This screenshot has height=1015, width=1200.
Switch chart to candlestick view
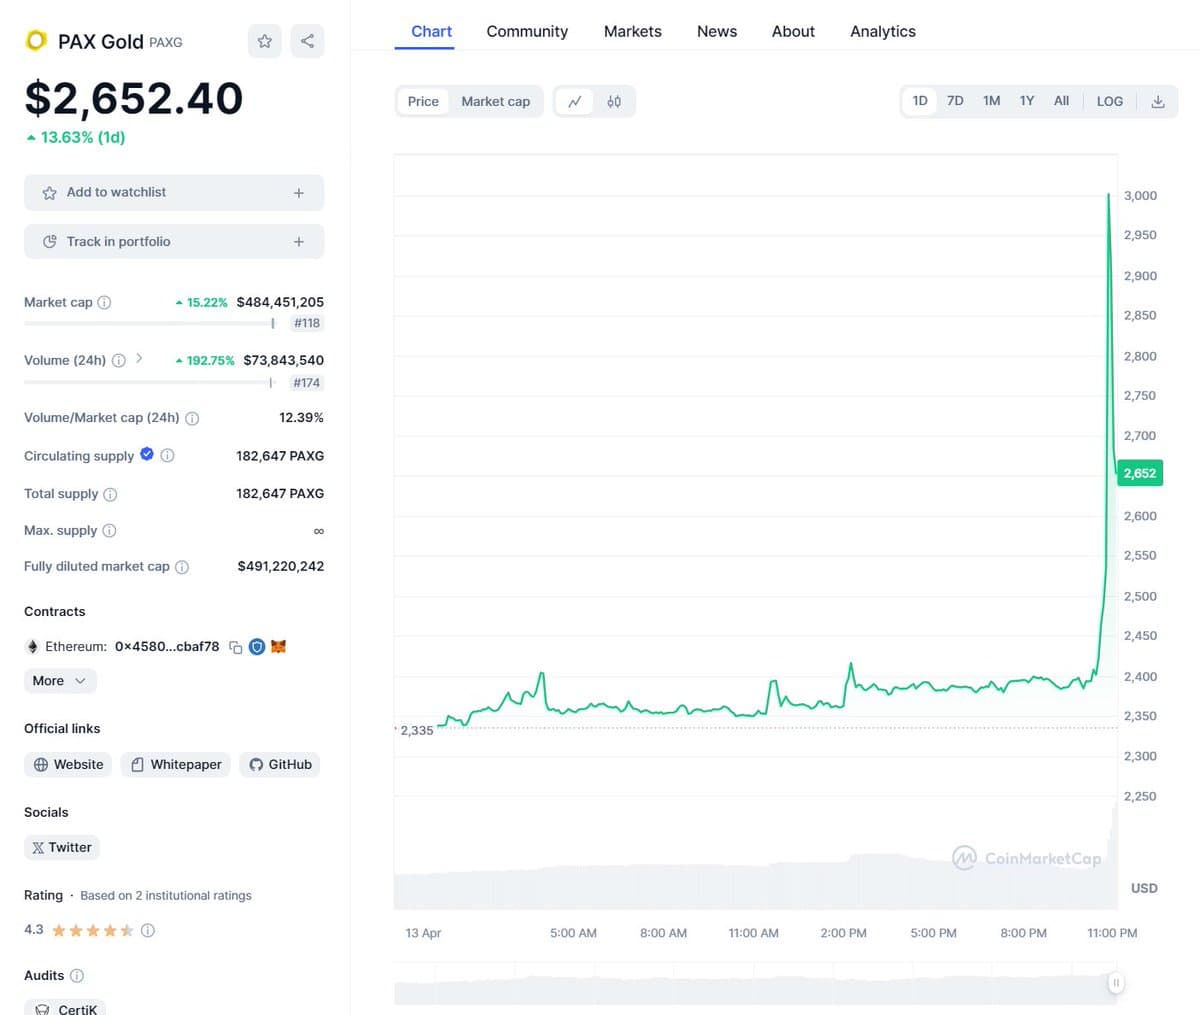tap(614, 101)
